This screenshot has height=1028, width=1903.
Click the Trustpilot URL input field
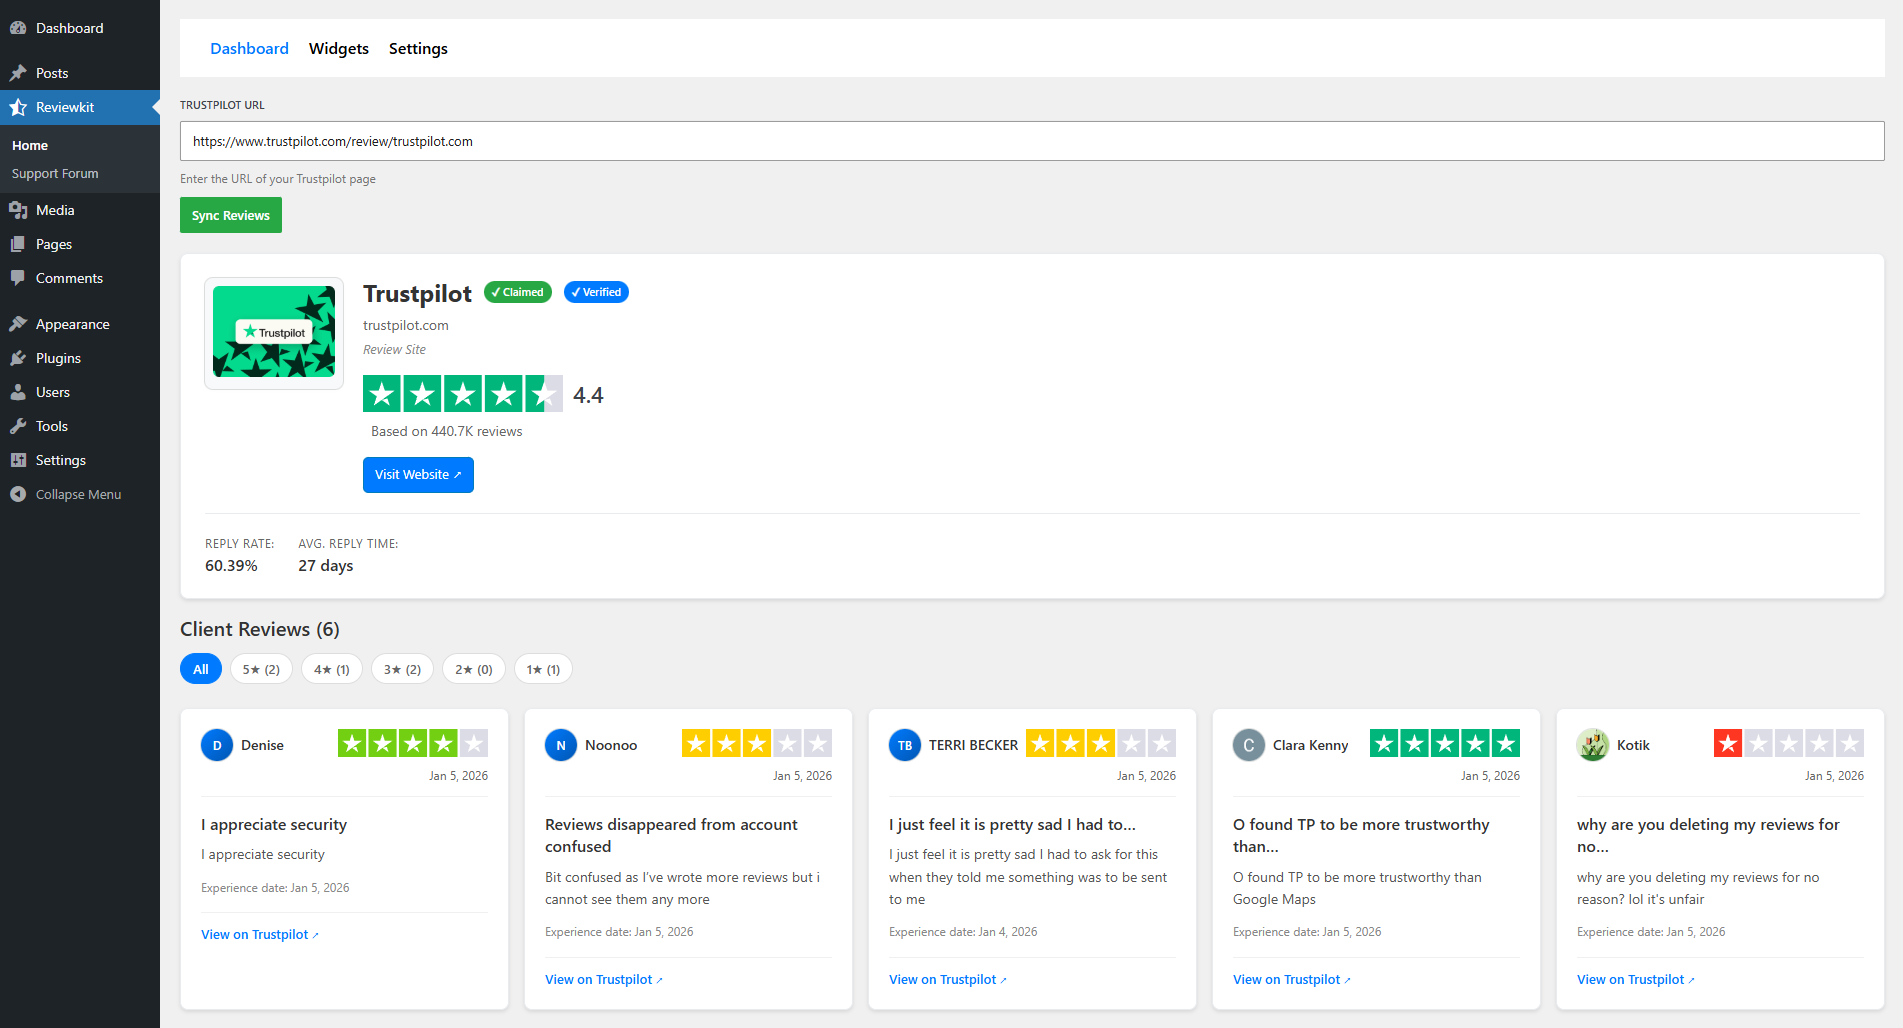coord(1031,141)
